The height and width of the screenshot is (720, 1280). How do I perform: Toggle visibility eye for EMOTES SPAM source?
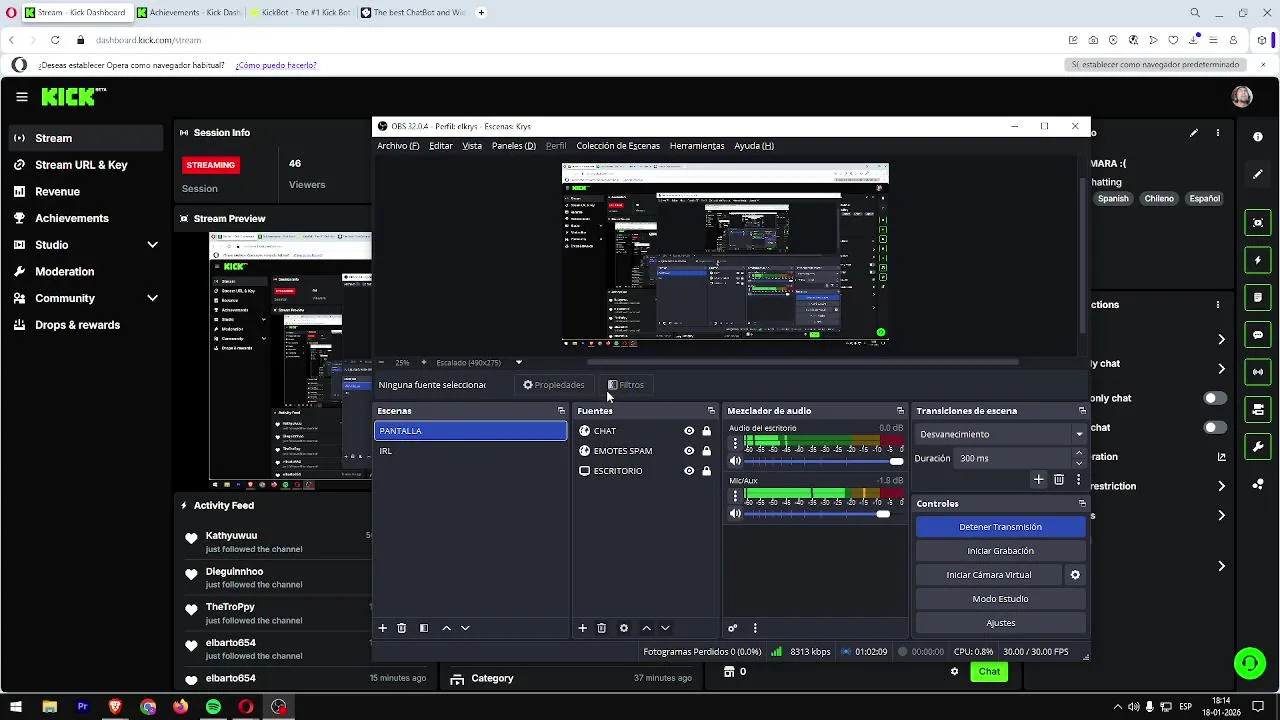click(689, 451)
